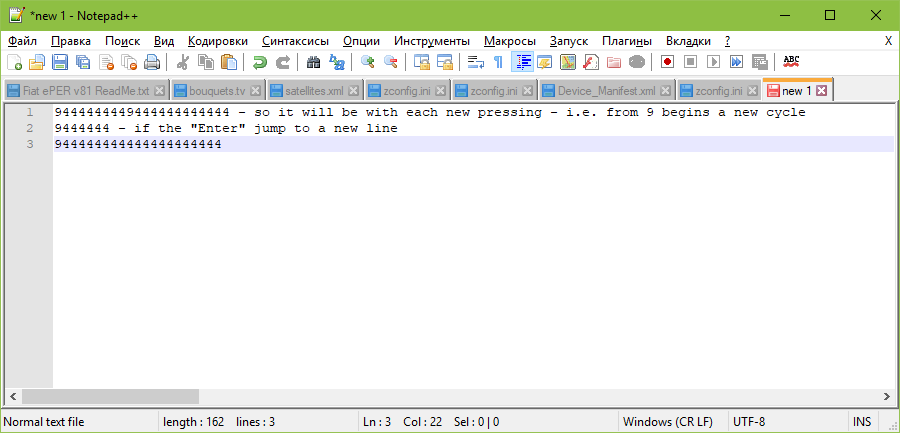Switch to the satellites.xml tab

pos(307,90)
